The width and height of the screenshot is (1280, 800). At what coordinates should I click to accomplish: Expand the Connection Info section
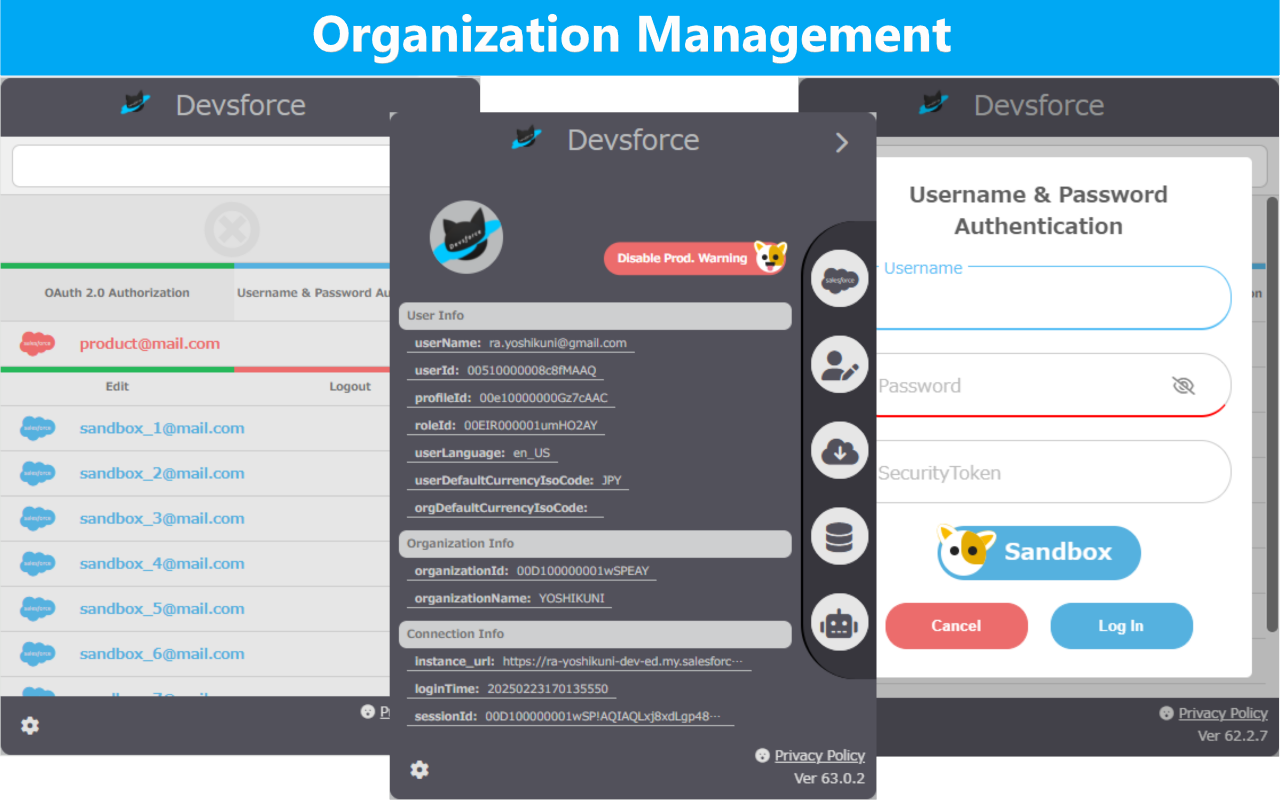[x=595, y=633]
